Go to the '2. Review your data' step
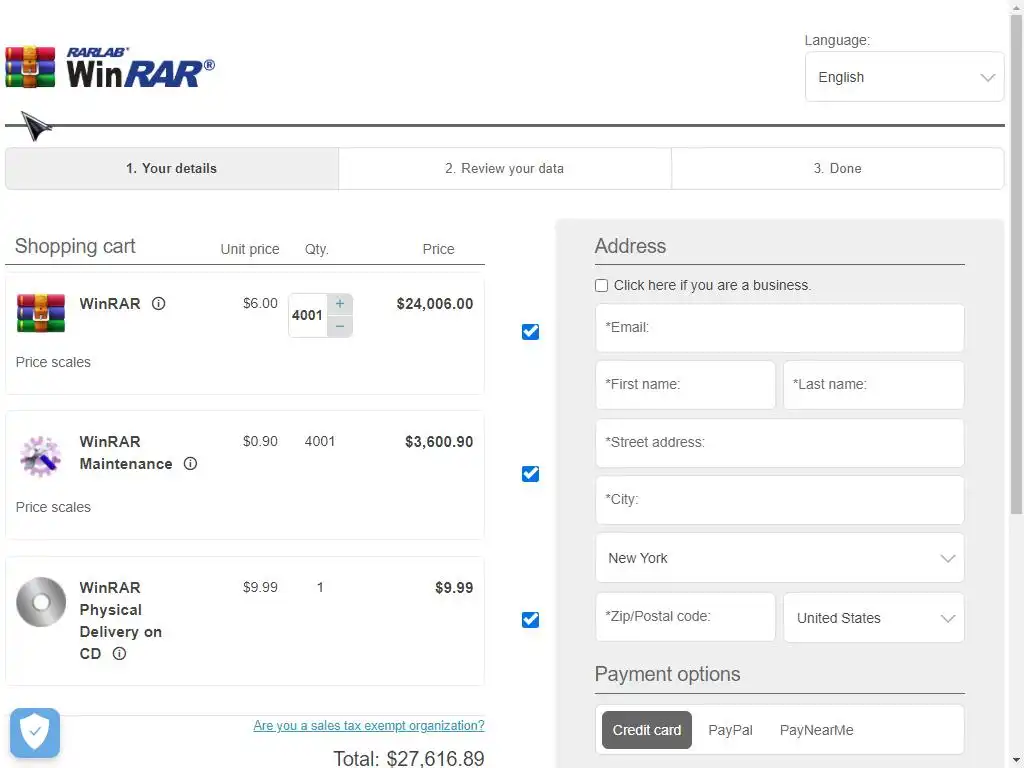The image size is (1024, 768). (505, 168)
